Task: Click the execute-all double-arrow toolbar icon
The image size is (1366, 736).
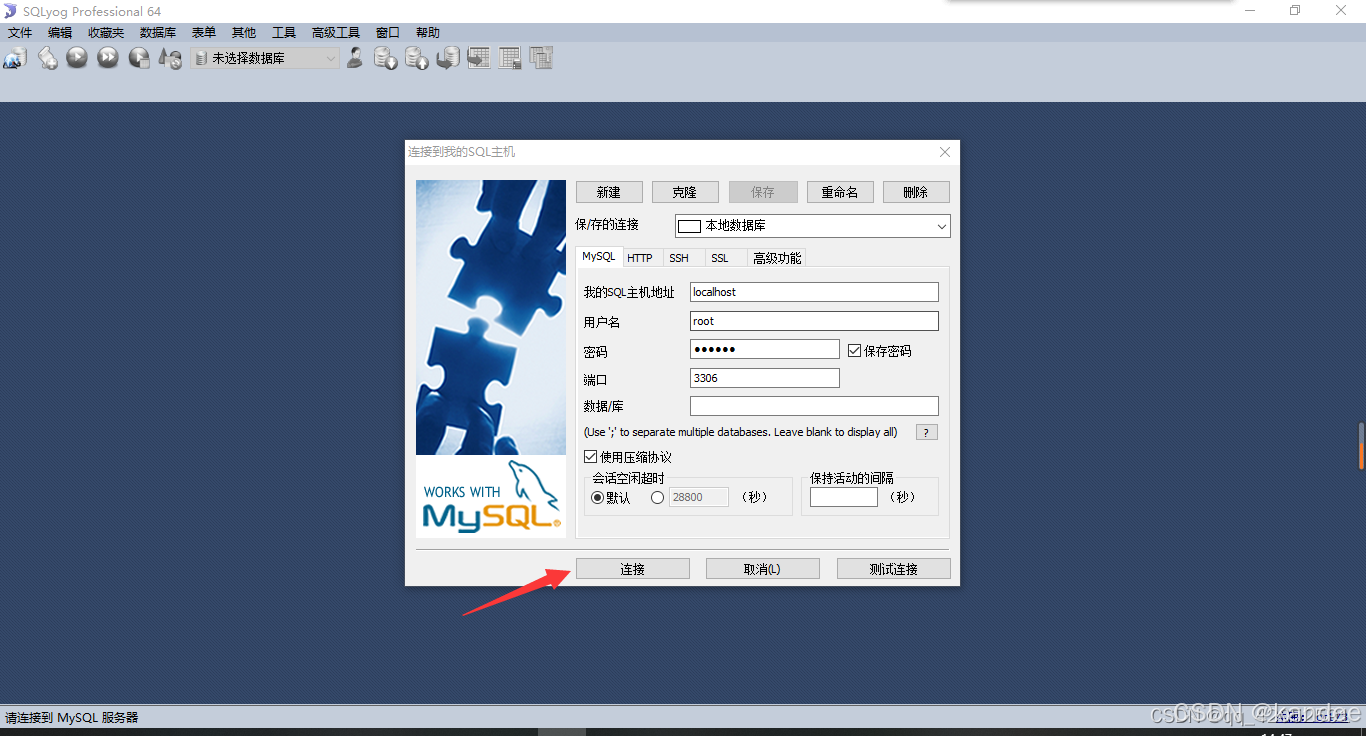Action: point(107,57)
